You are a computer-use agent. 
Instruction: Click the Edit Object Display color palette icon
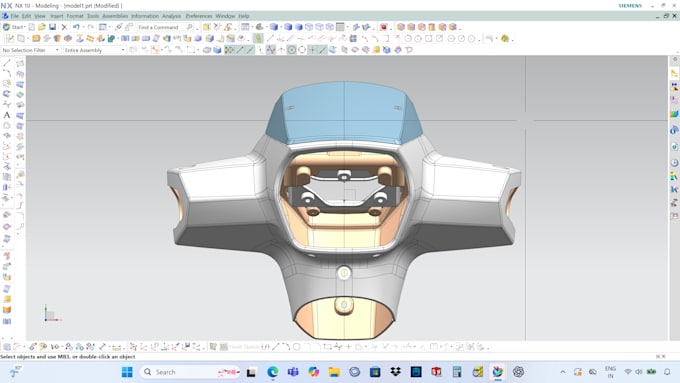tap(505, 39)
